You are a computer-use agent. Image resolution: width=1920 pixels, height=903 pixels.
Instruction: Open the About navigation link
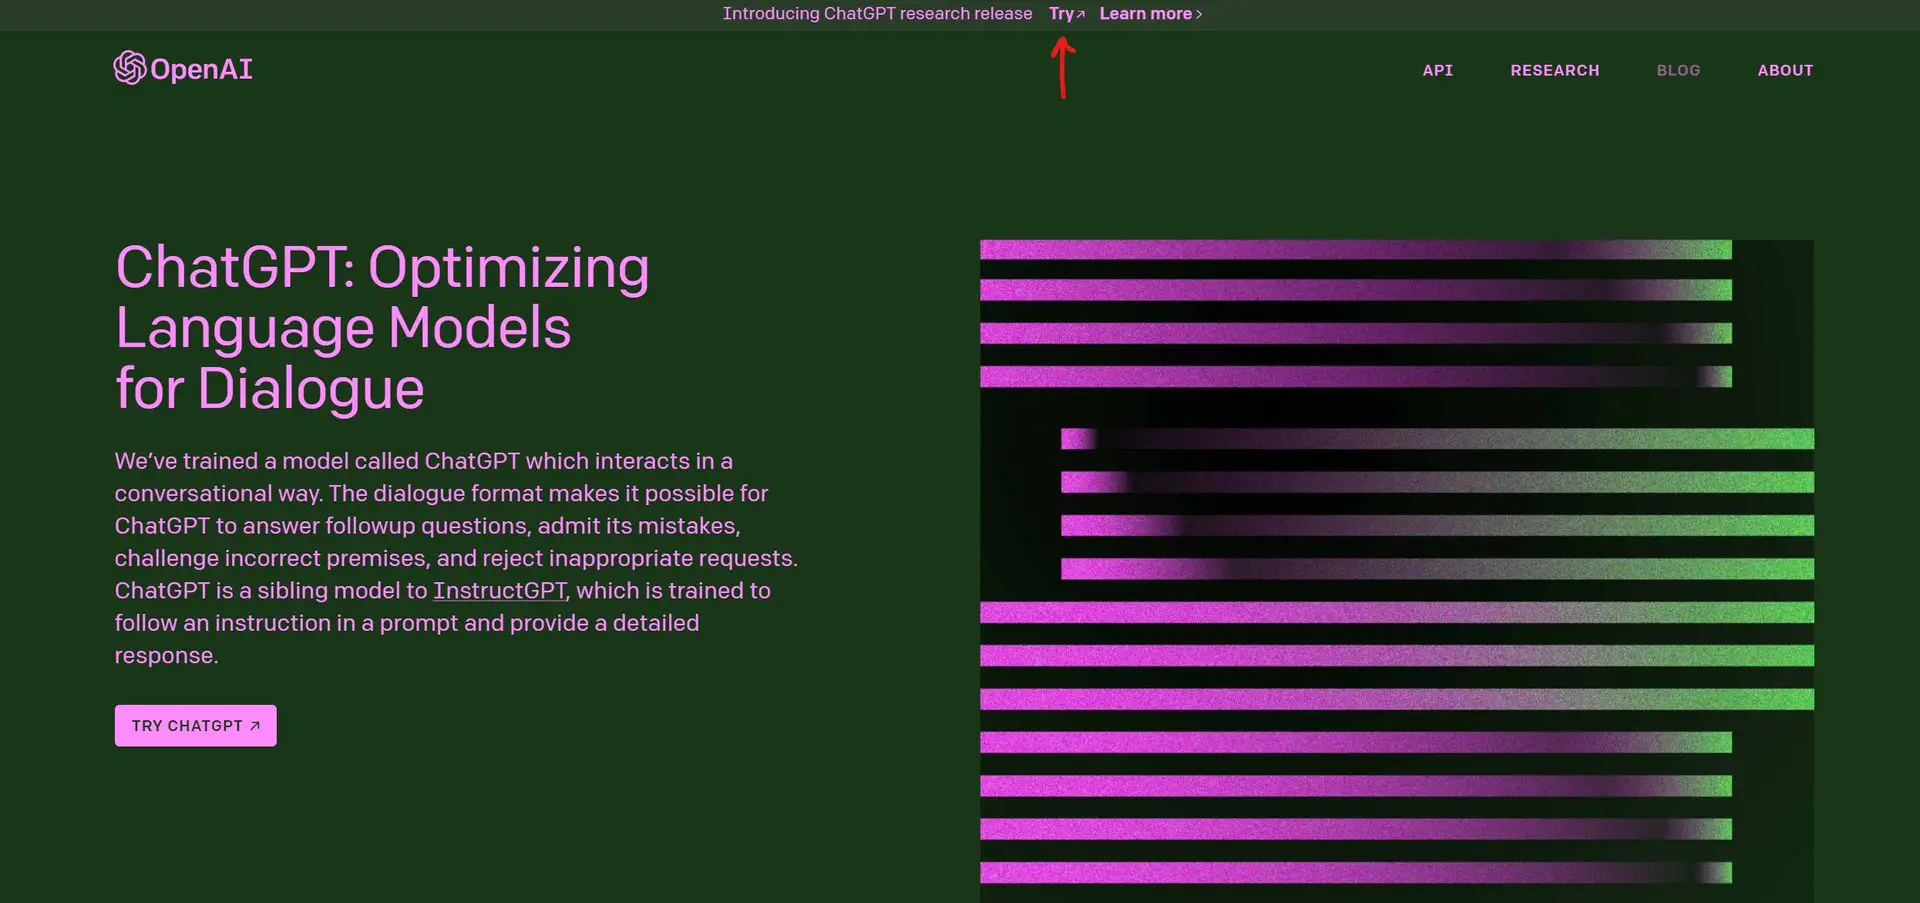coord(1785,70)
